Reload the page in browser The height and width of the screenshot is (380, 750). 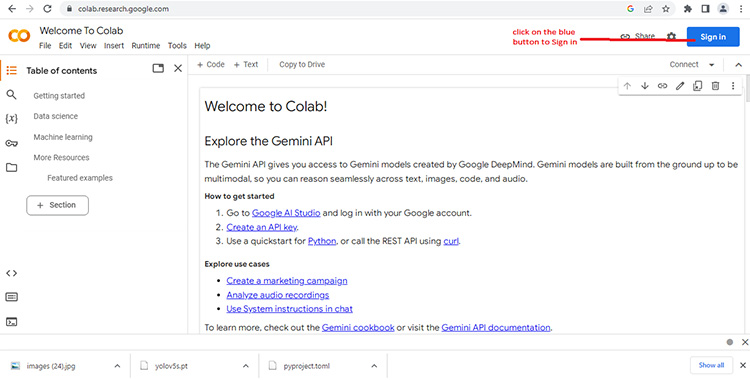[47, 9]
